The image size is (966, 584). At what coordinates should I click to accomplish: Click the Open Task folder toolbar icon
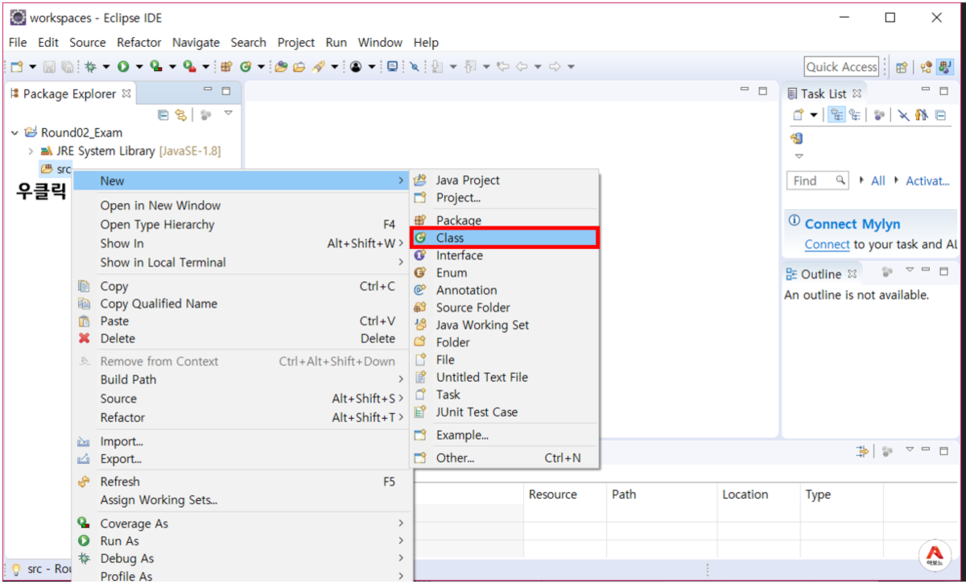299,67
